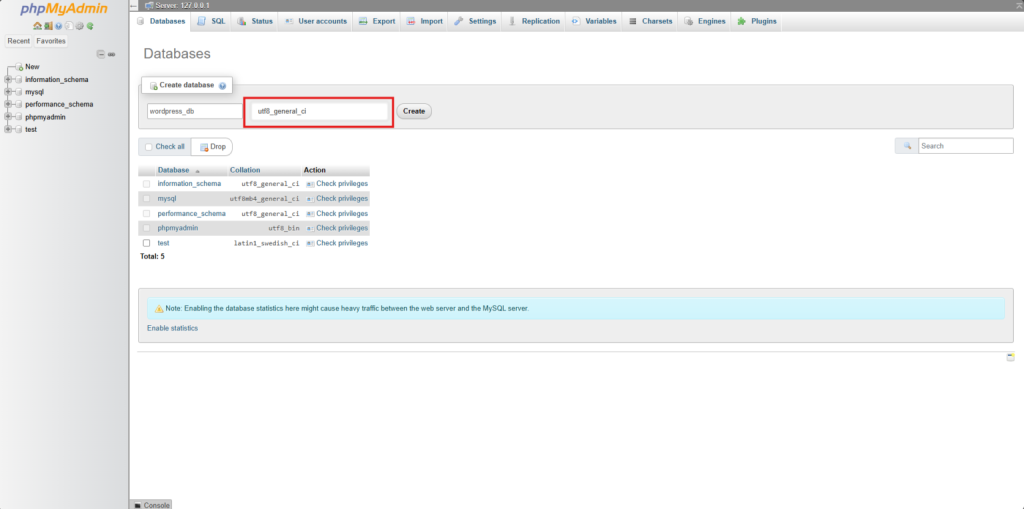Expand the information_schema tree node

coord(8,79)
